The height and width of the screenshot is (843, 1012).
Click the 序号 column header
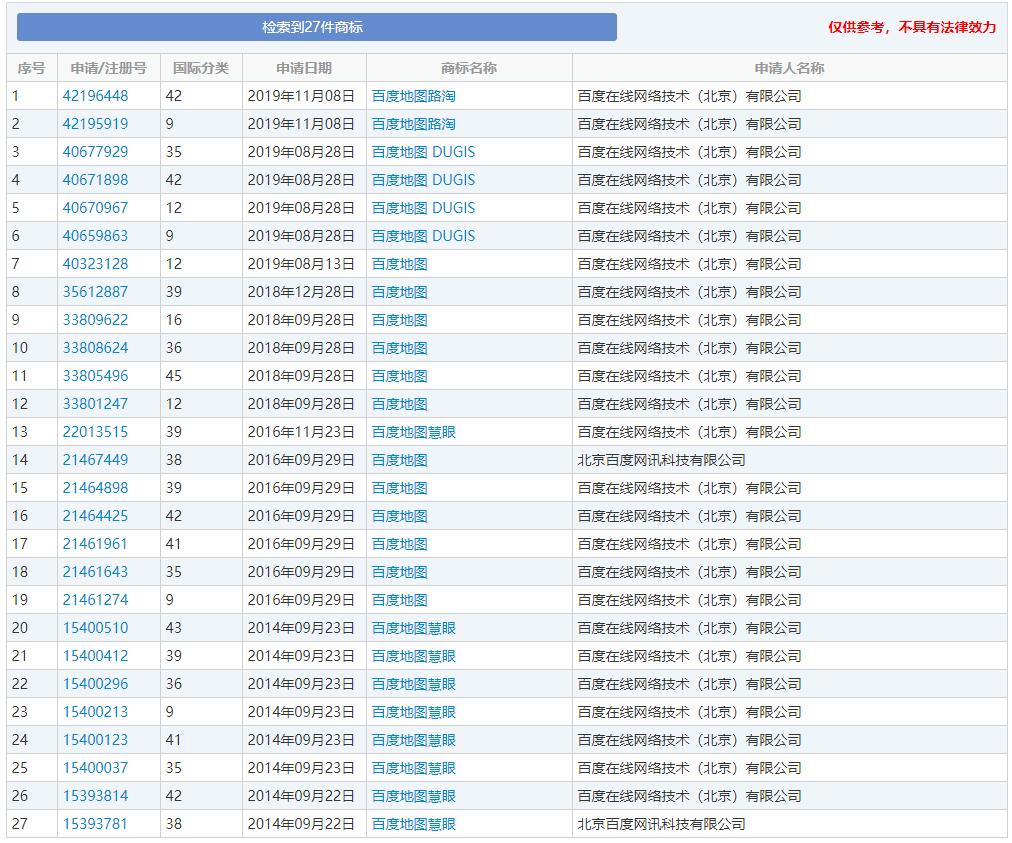click(31, 68)
